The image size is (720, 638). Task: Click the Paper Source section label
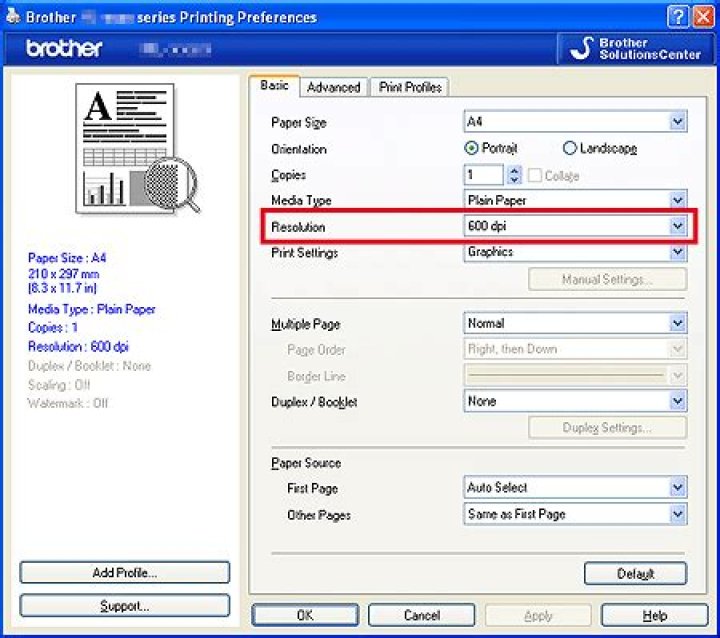(x=306, y=463)
